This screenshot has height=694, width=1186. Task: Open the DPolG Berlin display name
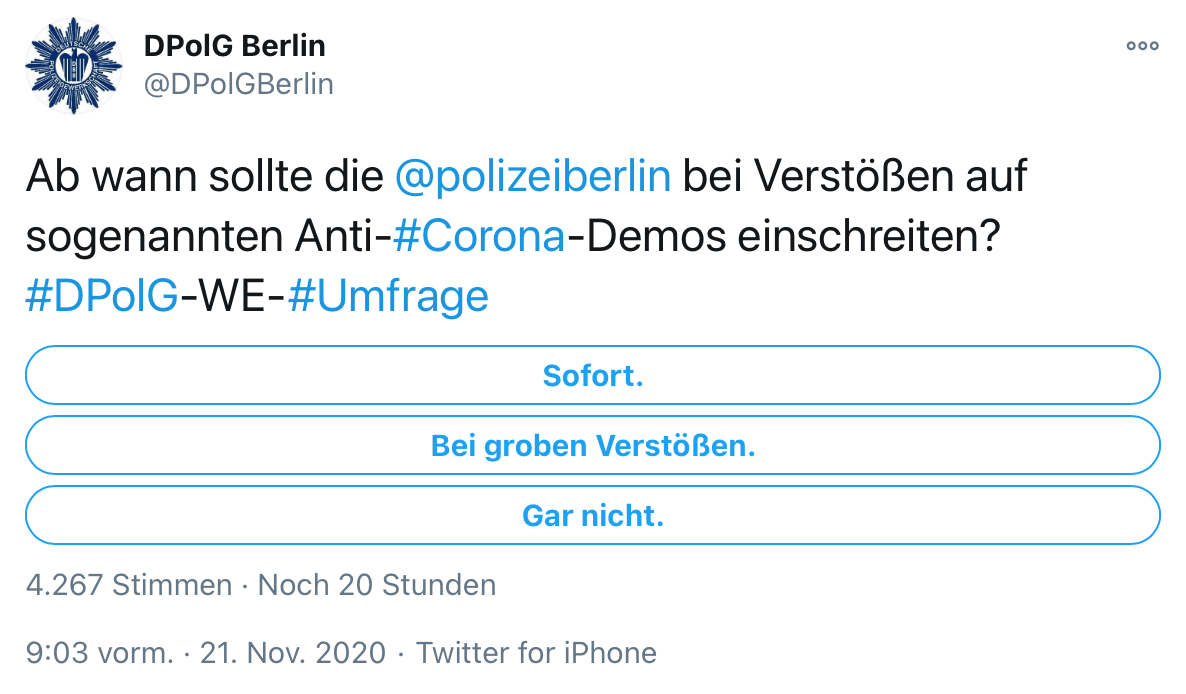[x=234, y=46]
